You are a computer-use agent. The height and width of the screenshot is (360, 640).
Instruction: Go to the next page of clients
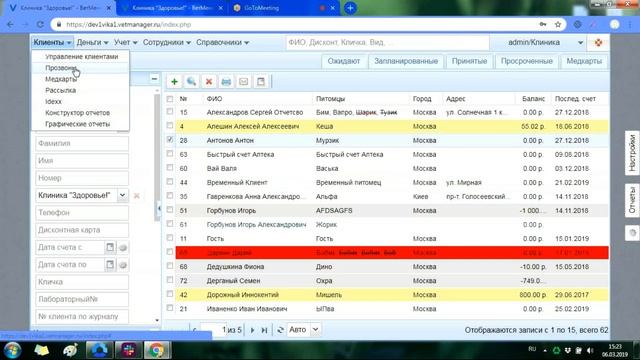(252, 330)
